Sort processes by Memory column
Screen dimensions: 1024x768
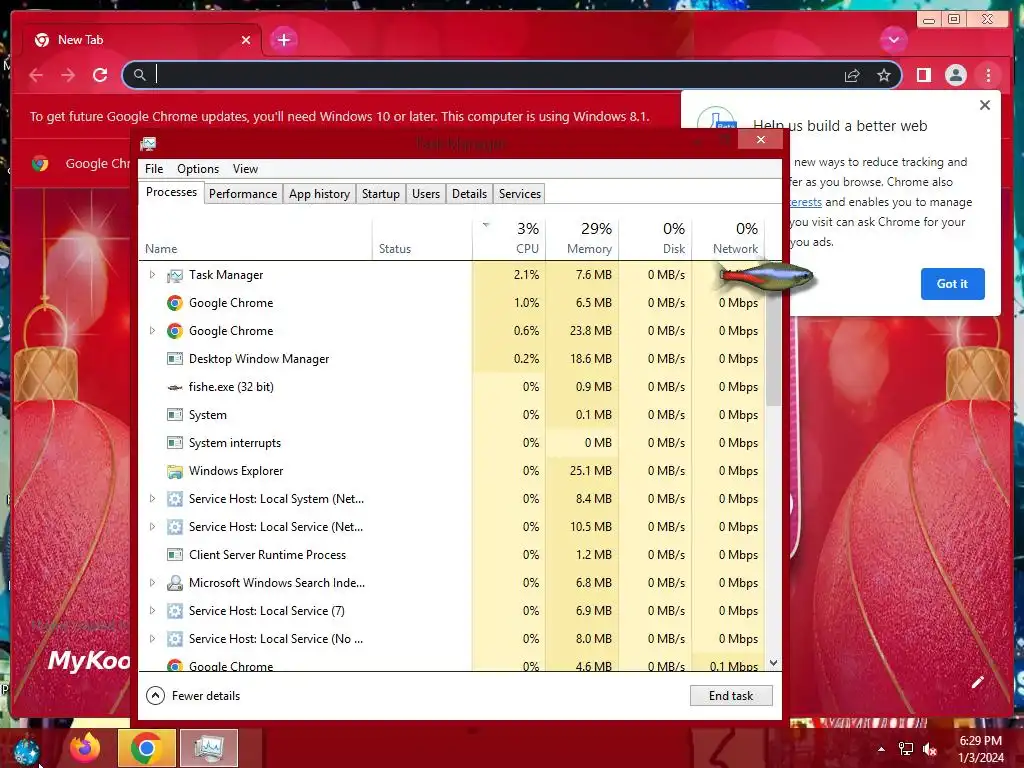[x=583, y=238]
